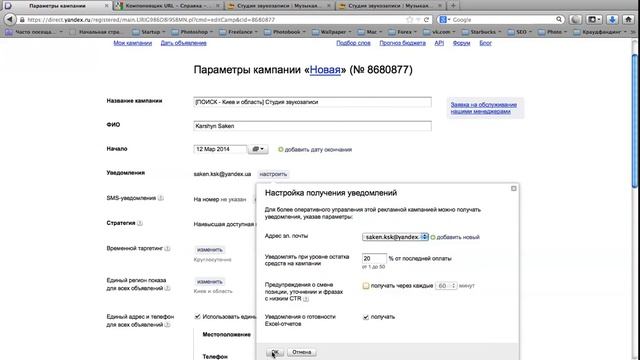Open help icon next to Стратегия
Screen dimensions: 640x360
pos(140,223)
